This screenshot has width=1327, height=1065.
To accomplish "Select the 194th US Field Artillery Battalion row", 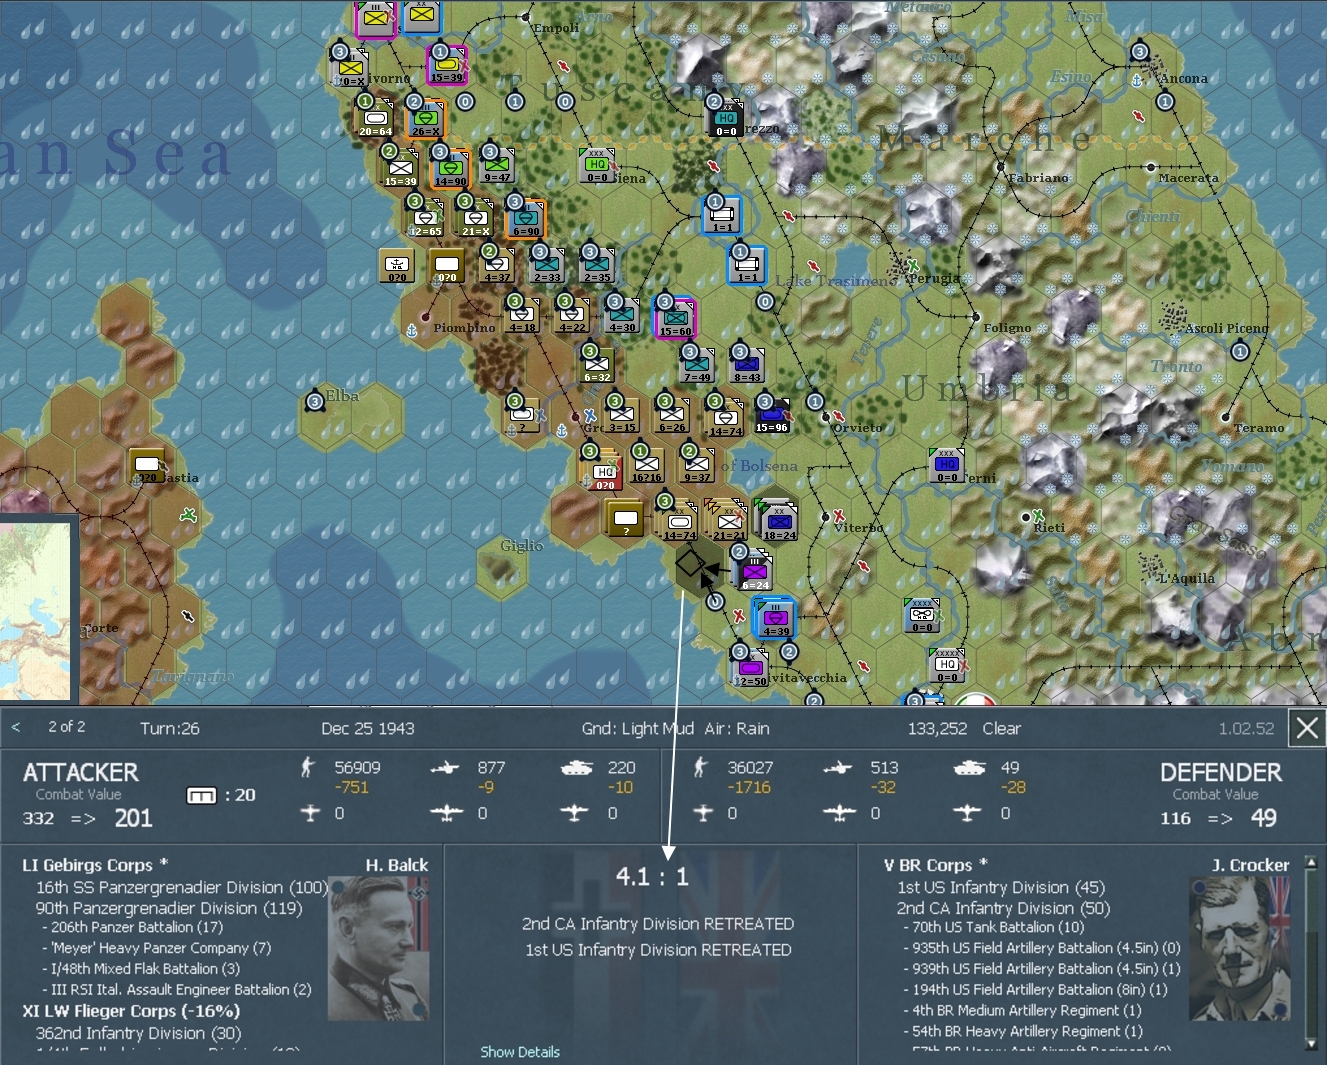I will (1035, 989).
